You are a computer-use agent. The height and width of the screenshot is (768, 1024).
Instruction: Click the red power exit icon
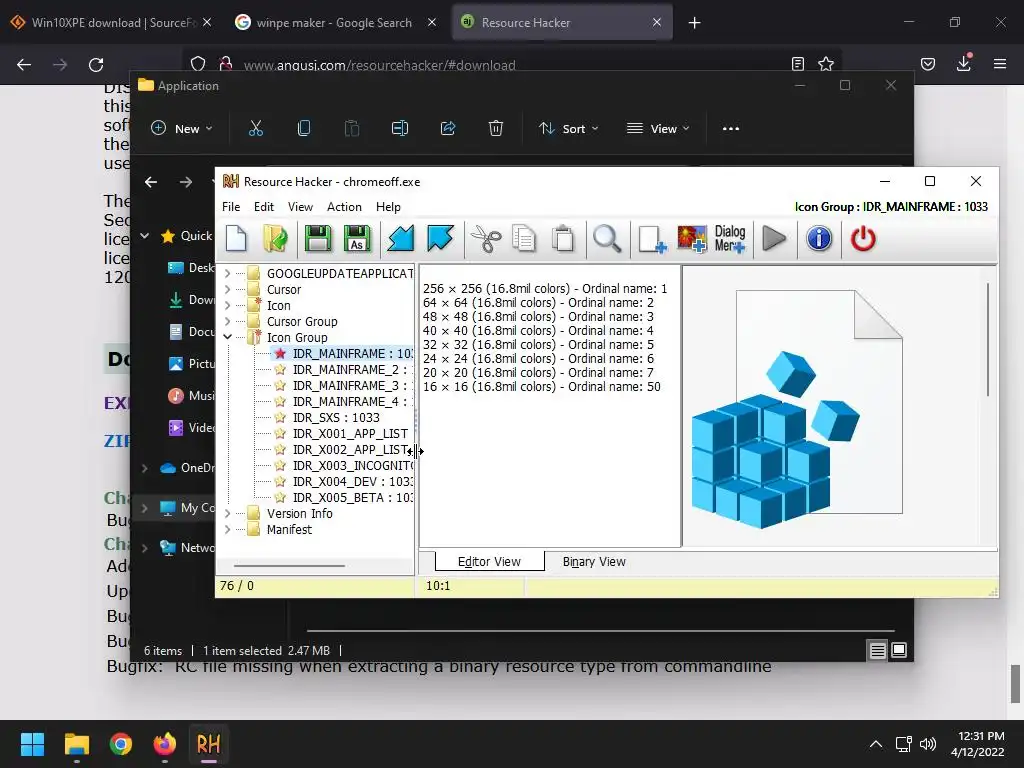863,239
